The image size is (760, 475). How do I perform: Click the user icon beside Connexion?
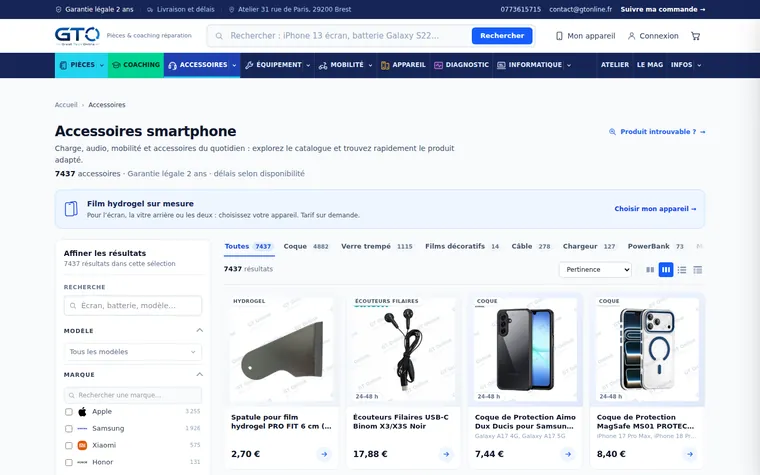tap(632, 36)
